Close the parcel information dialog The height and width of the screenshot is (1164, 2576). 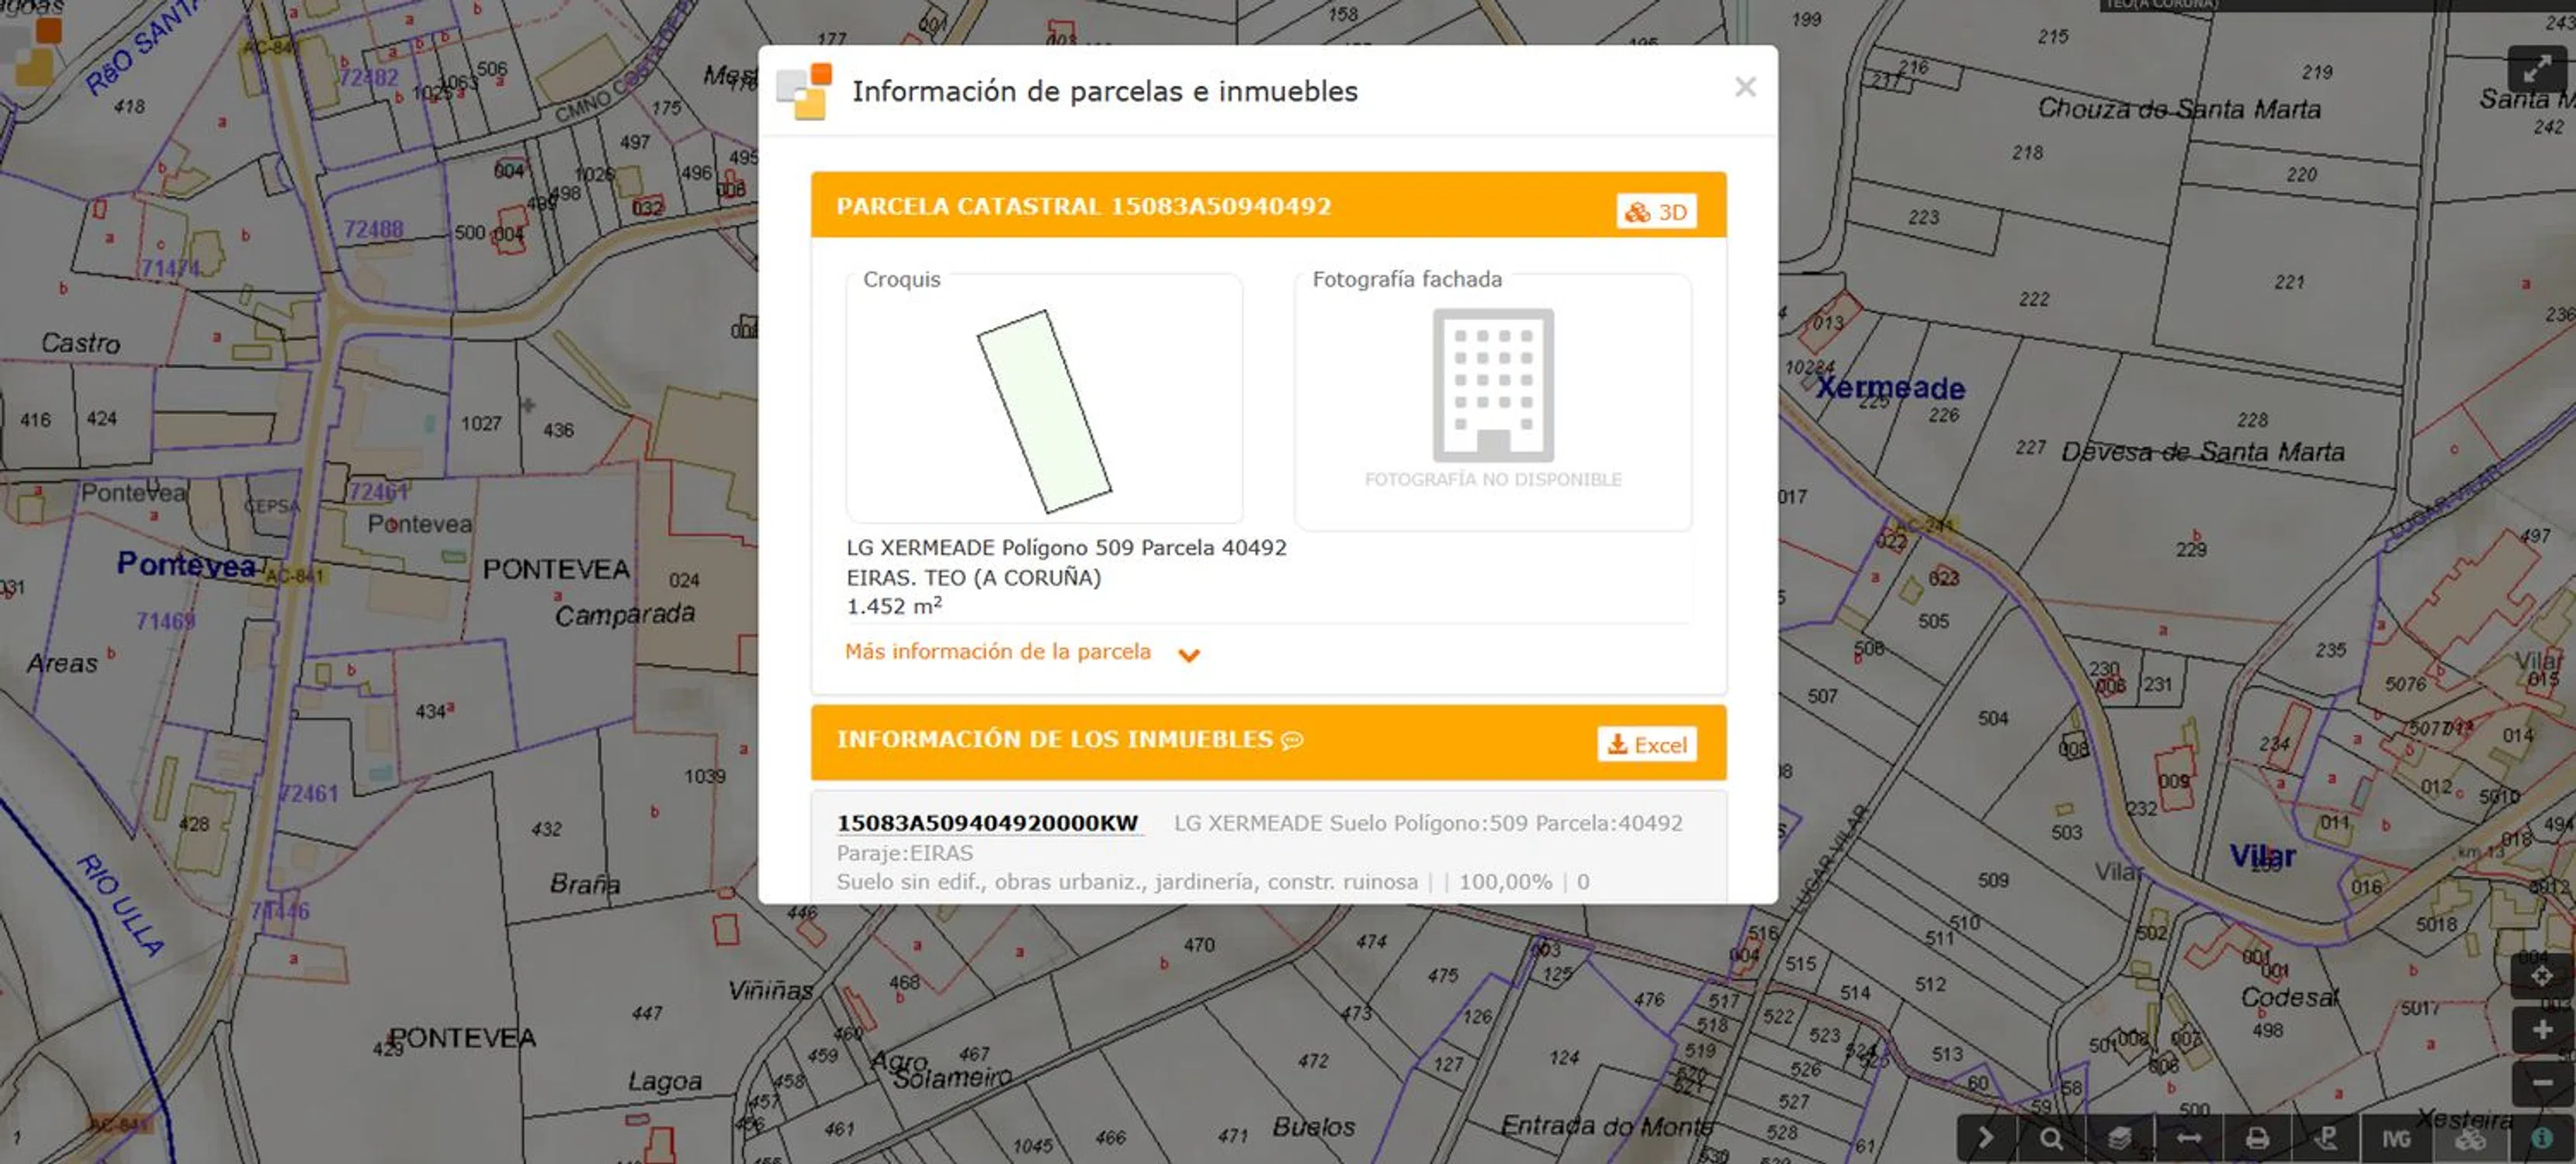tap(1745, 88)
